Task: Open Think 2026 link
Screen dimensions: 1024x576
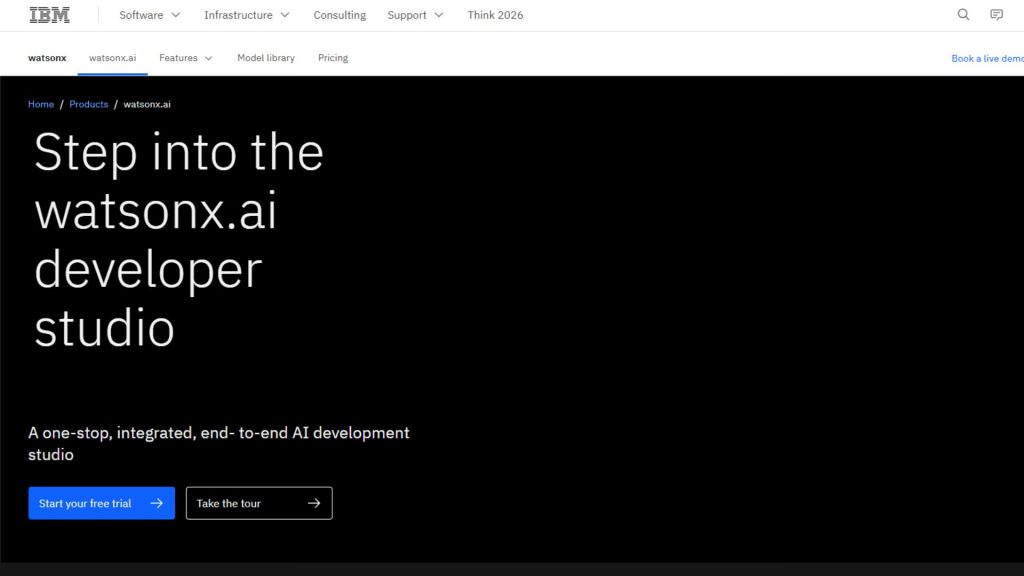Action: click(x=495, y=15)
